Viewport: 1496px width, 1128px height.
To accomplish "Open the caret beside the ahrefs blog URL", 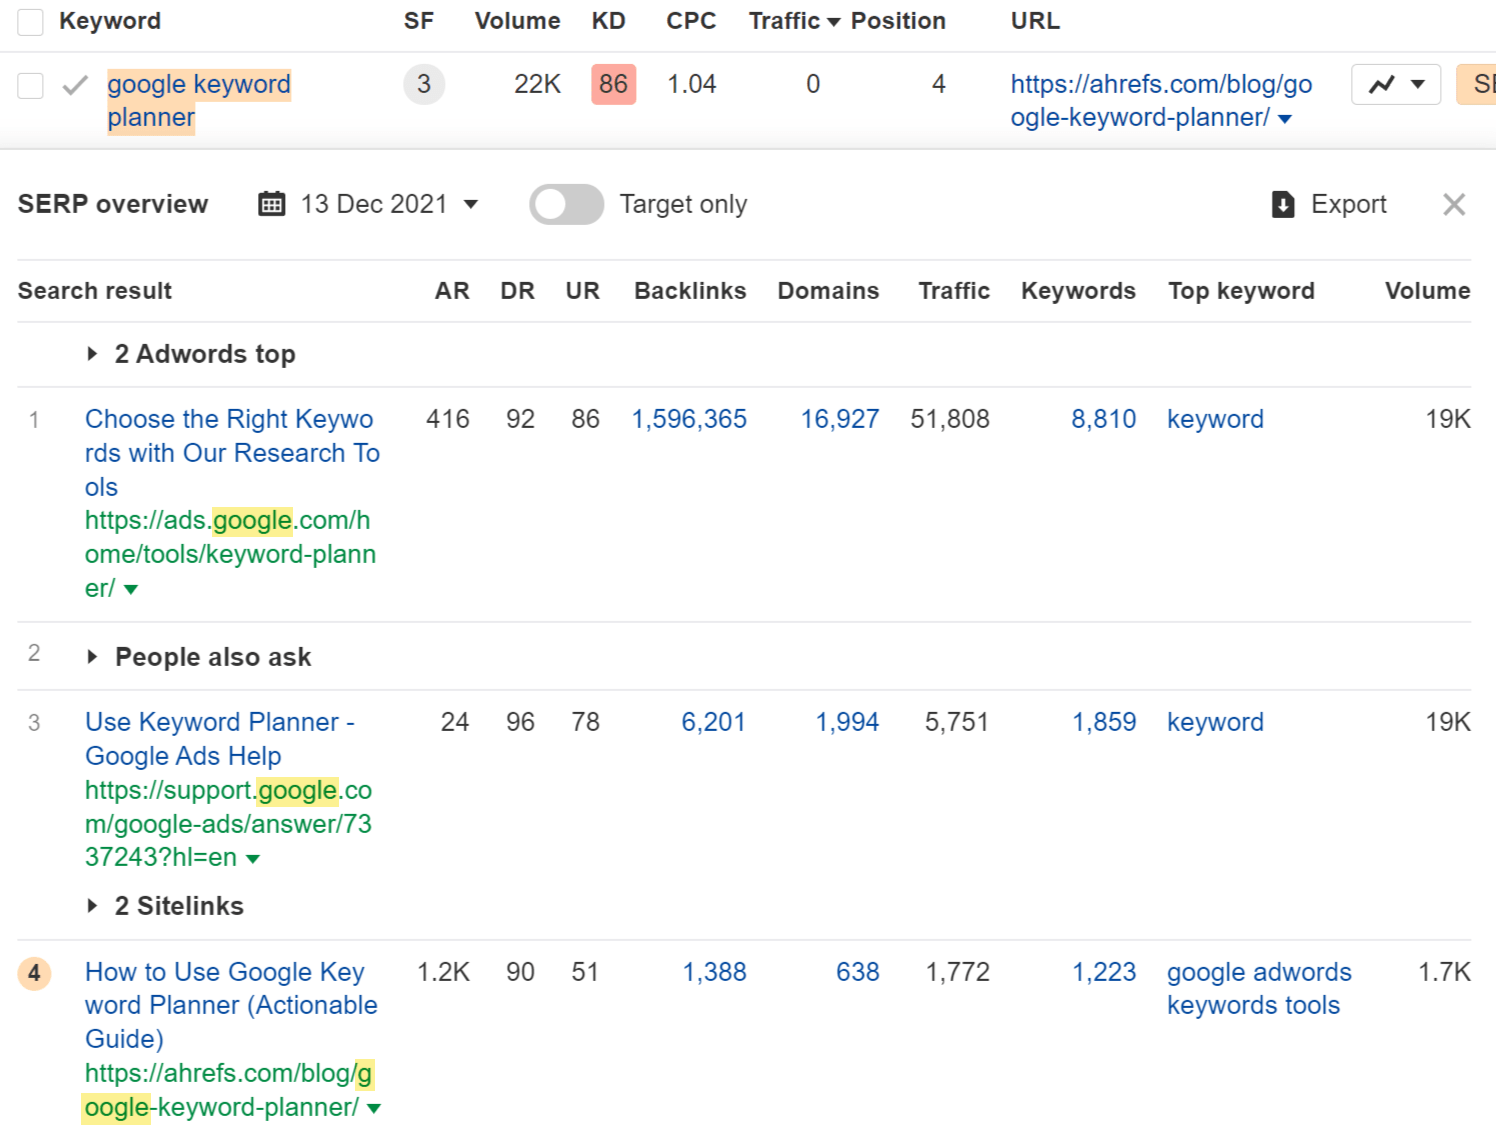I will (x=1284, y=118).
